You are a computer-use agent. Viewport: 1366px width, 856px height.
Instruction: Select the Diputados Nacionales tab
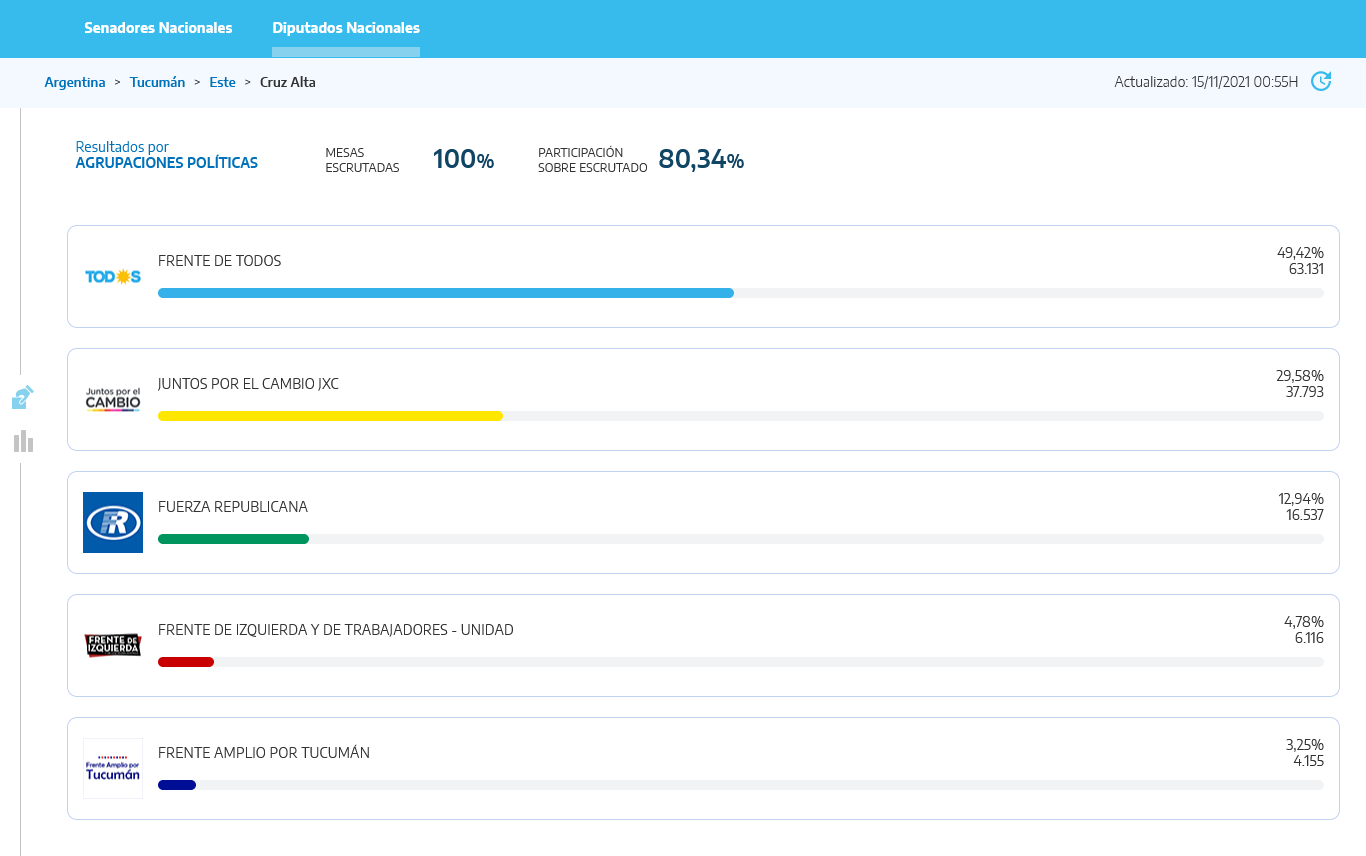(346, 28)
